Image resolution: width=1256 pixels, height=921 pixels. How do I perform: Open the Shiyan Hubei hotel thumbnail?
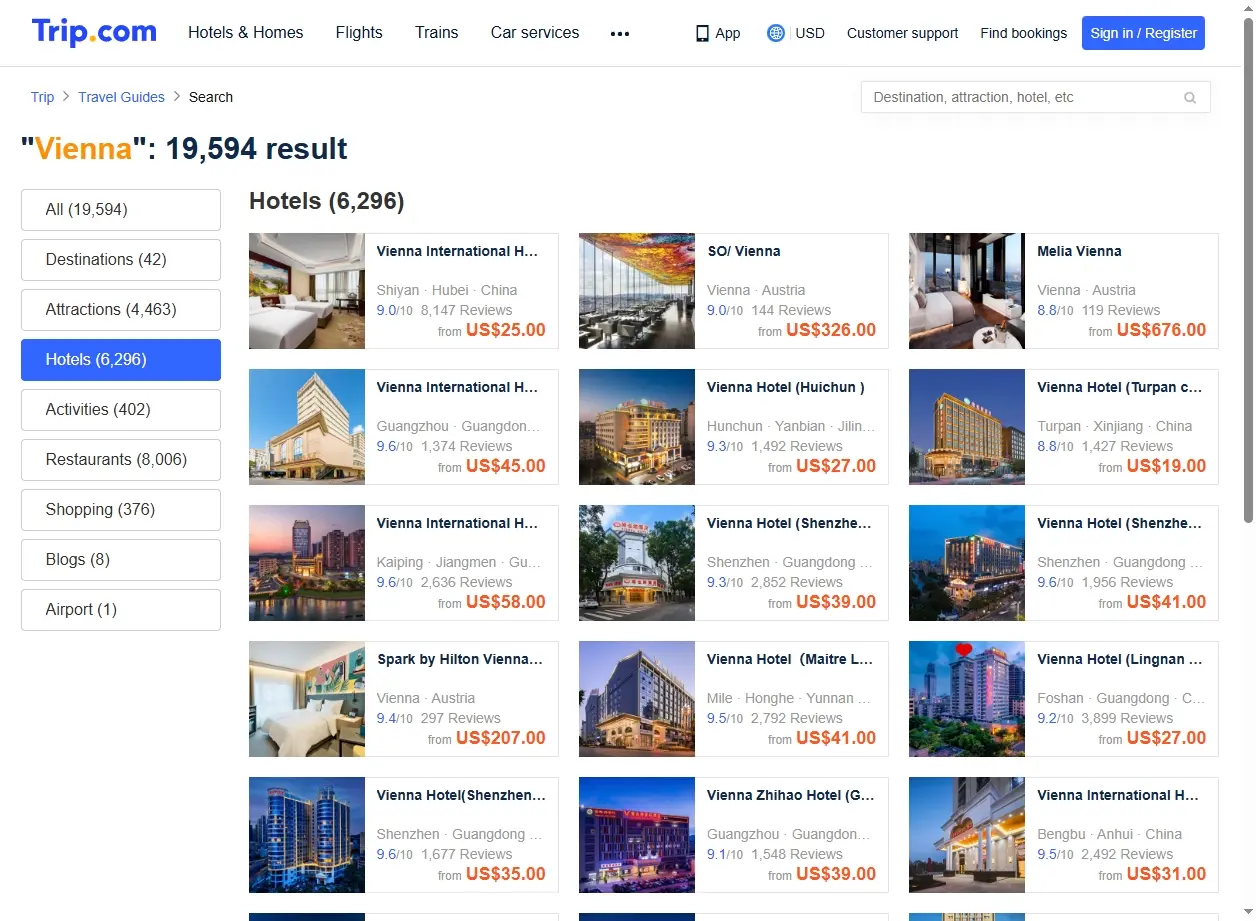coord(307,291)
